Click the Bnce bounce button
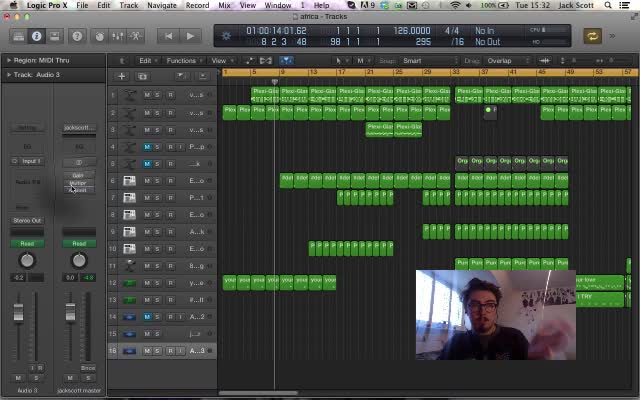640x400 pixels. [x=88, y=368]
